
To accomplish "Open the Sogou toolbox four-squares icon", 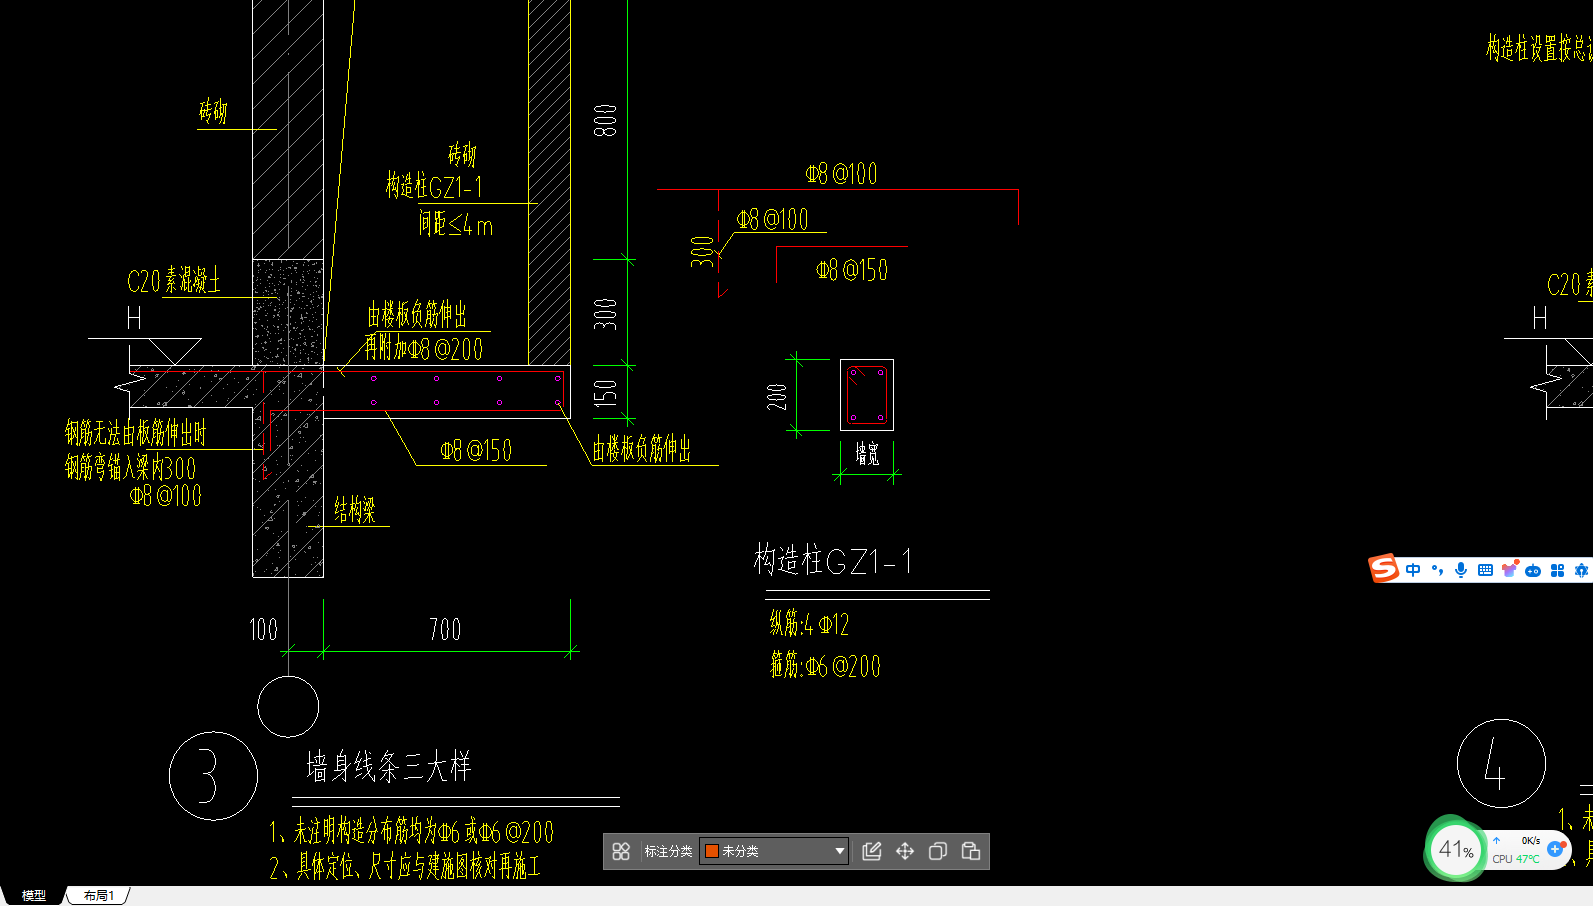I will point(1557,570).
